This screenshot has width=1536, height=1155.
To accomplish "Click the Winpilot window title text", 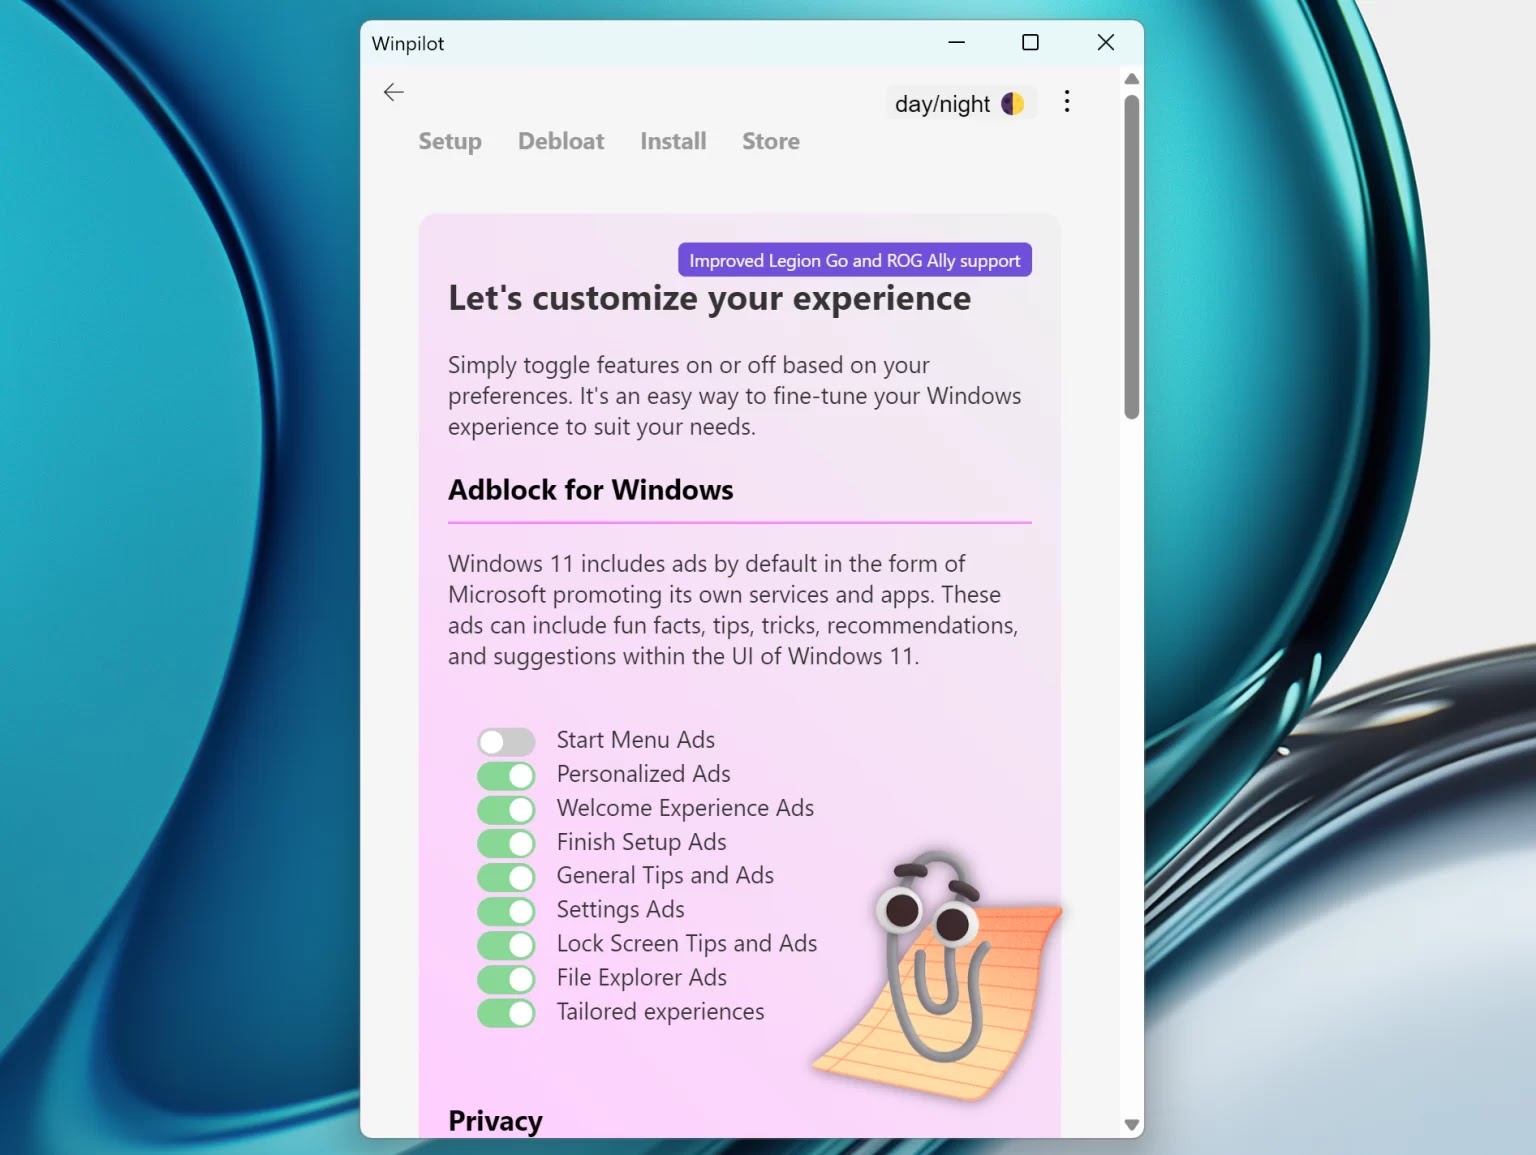I will 408,44.
